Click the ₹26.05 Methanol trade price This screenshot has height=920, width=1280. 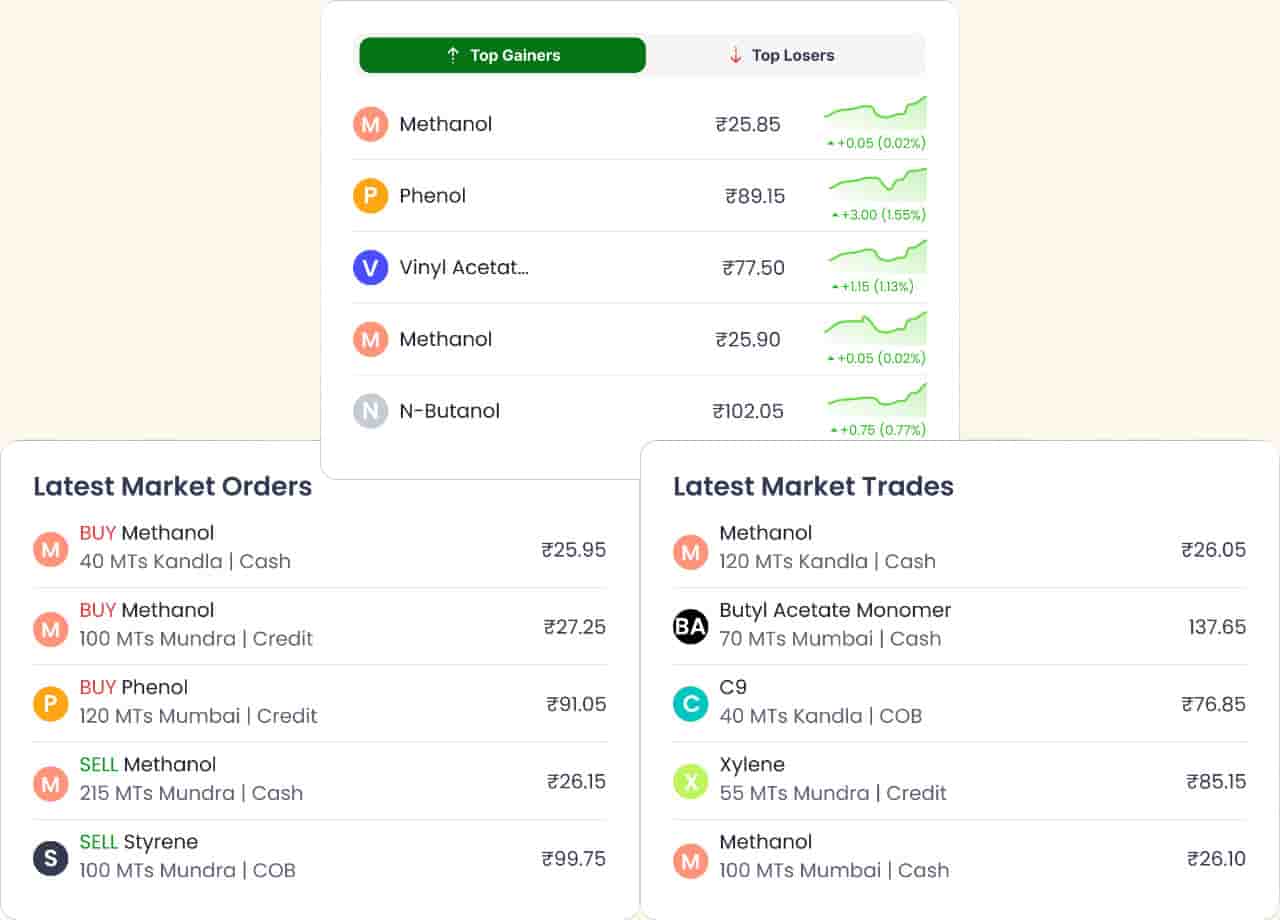1214,549
